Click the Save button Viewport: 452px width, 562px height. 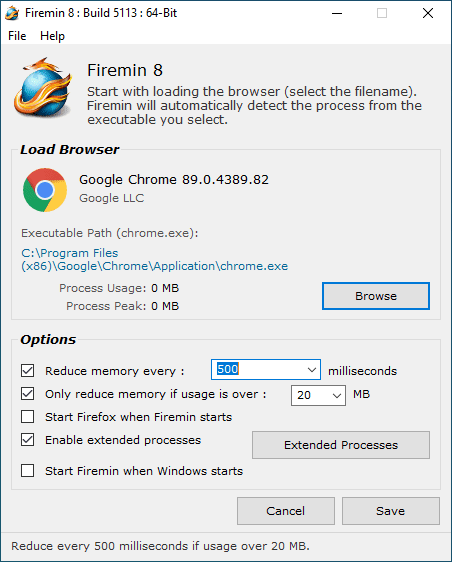pyautogui.click(x=391, y=511)
